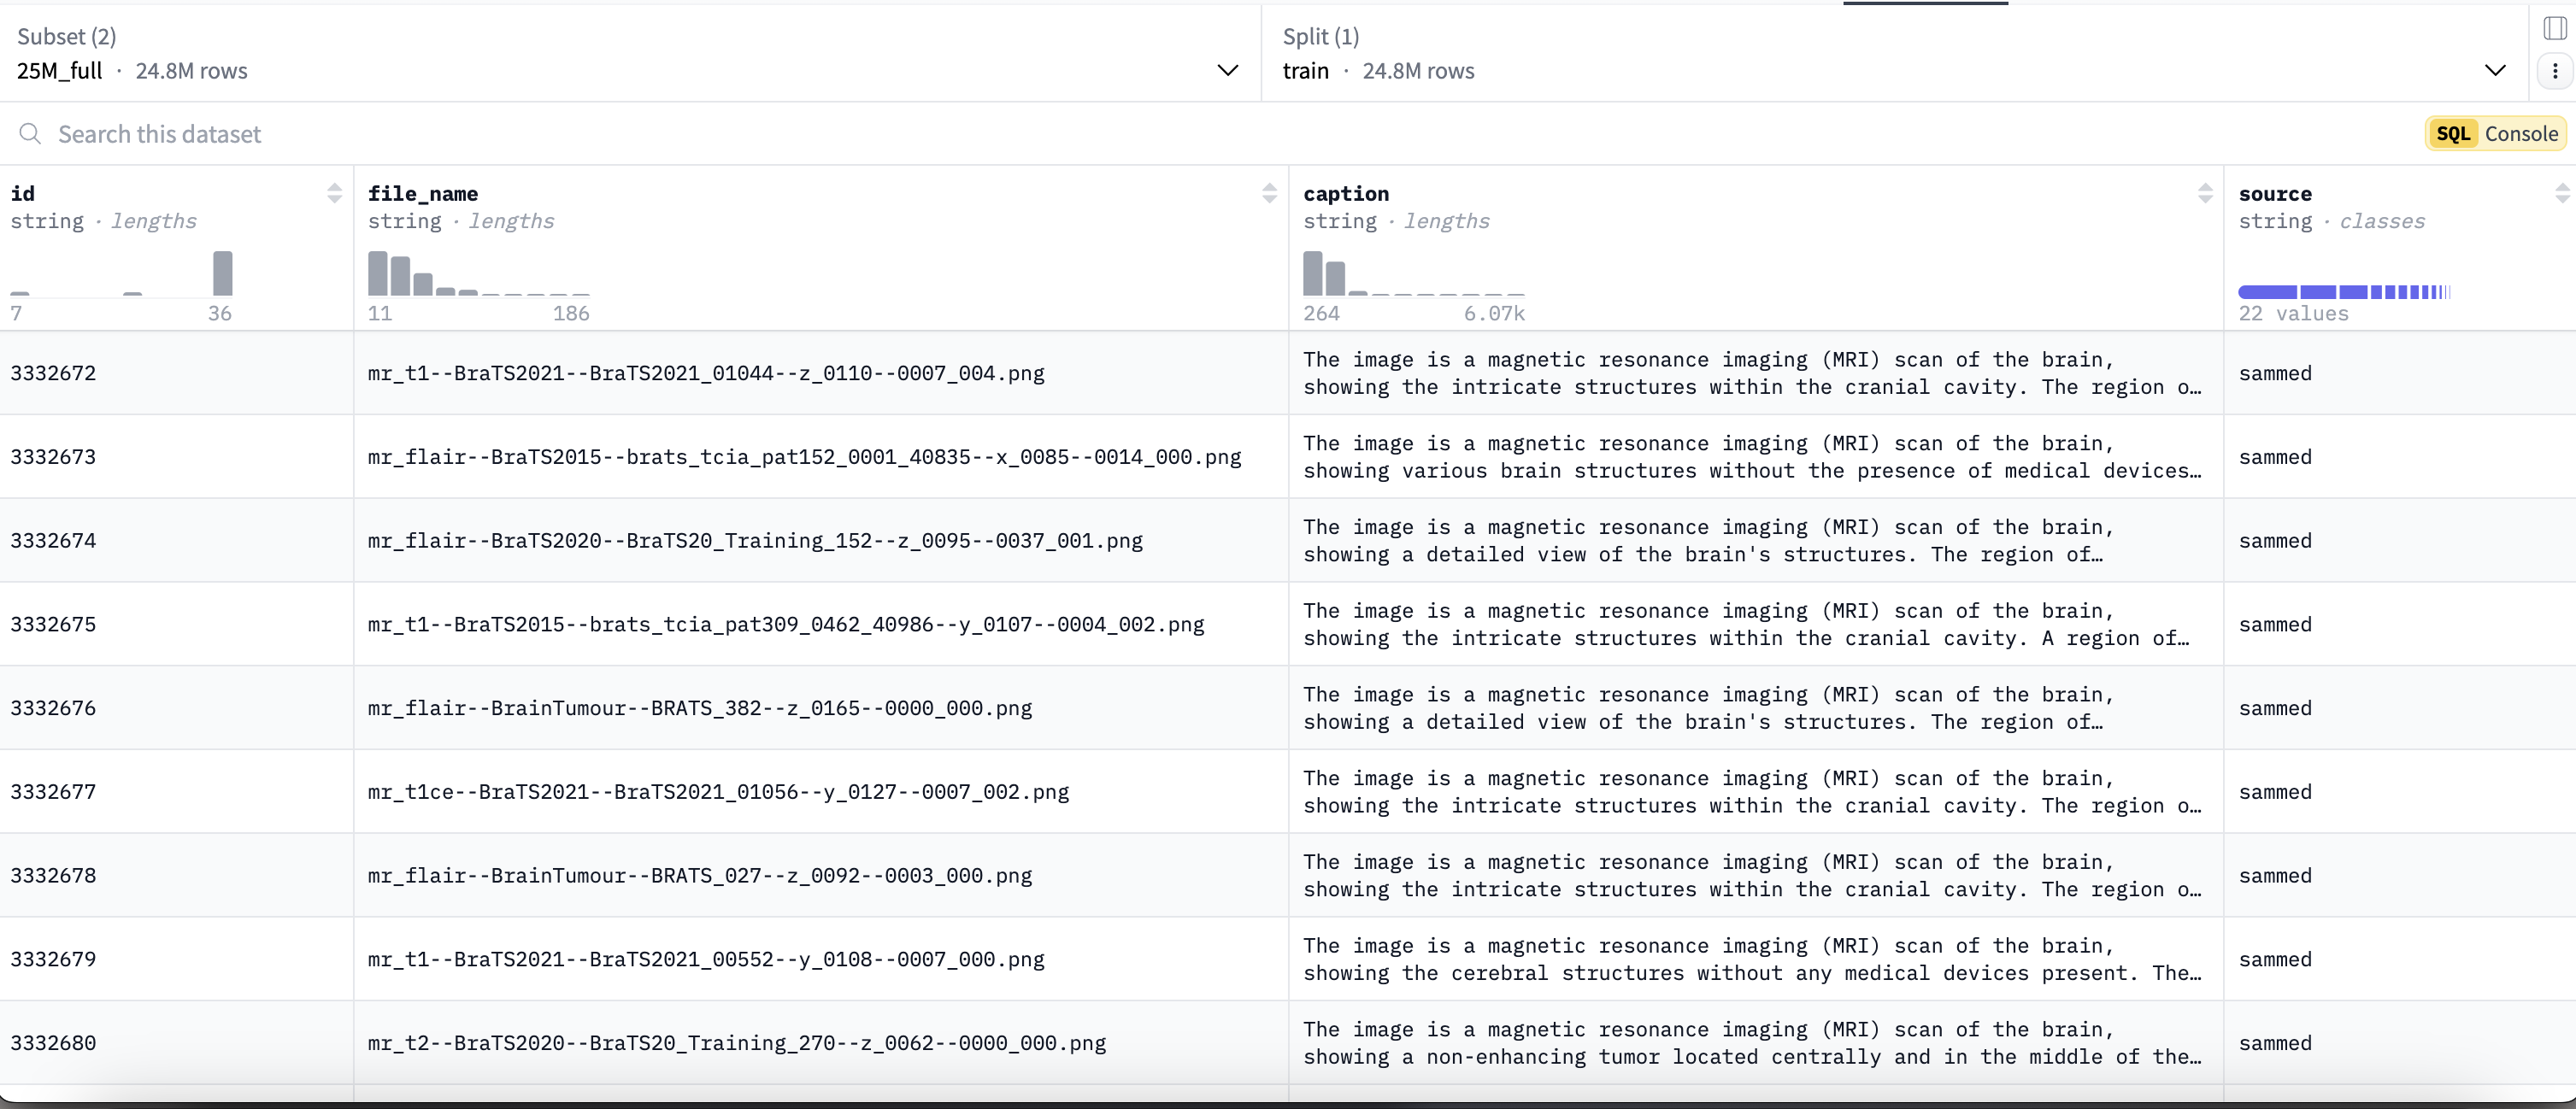2576x1109 pixels.
Task: Click the '22 values' source label
Action: coord(2293,313)
